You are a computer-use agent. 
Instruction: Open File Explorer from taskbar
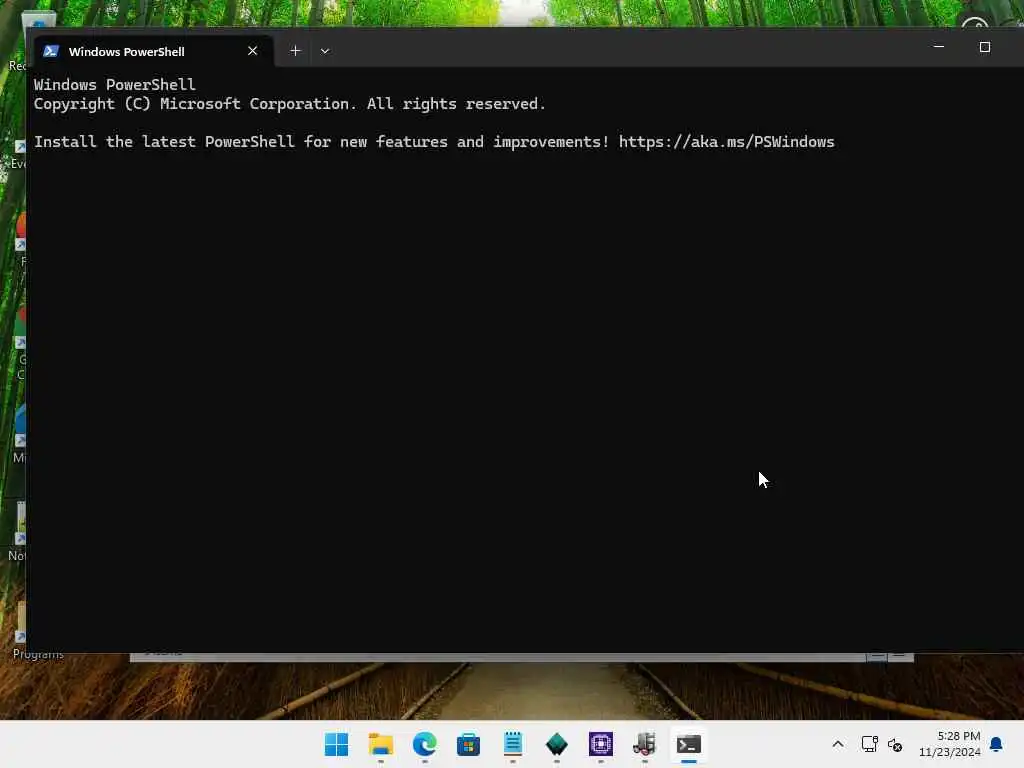point(381,744)
